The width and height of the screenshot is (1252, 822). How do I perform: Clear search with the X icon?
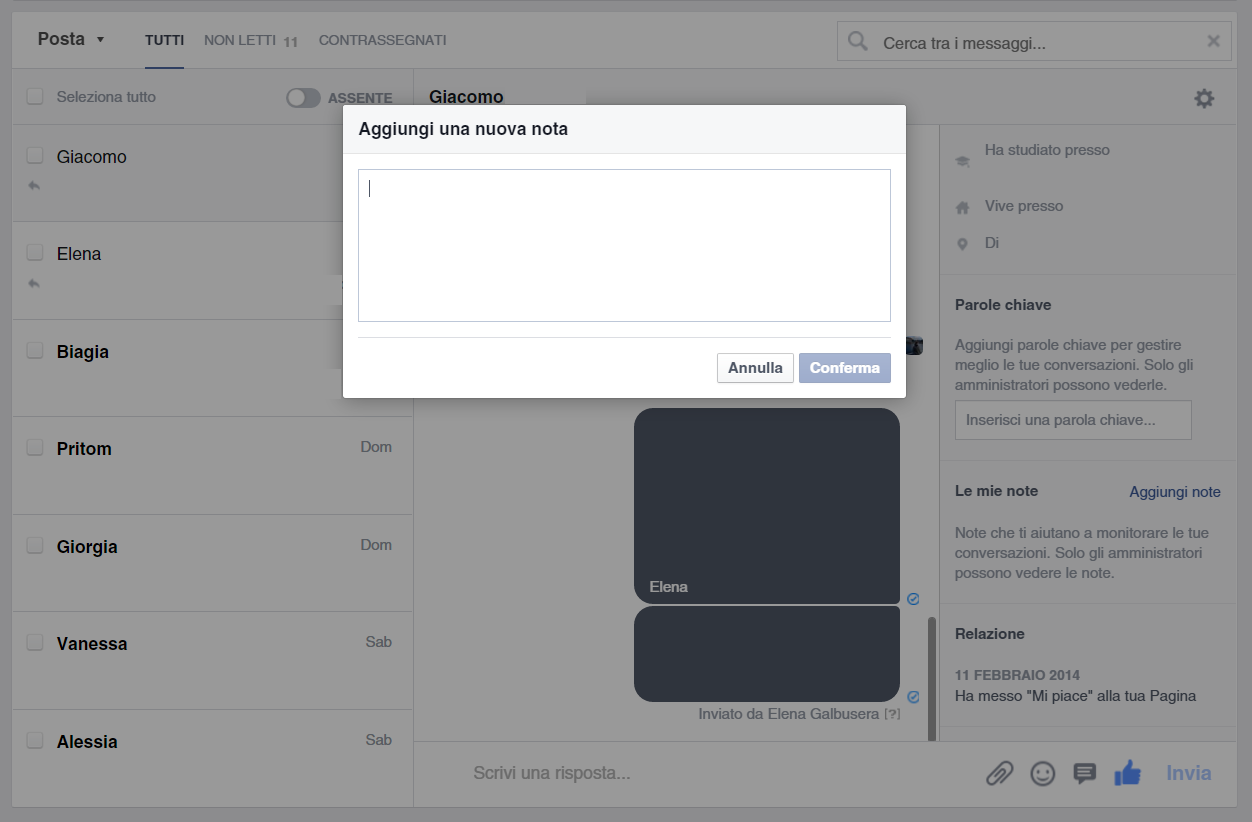1213,42
